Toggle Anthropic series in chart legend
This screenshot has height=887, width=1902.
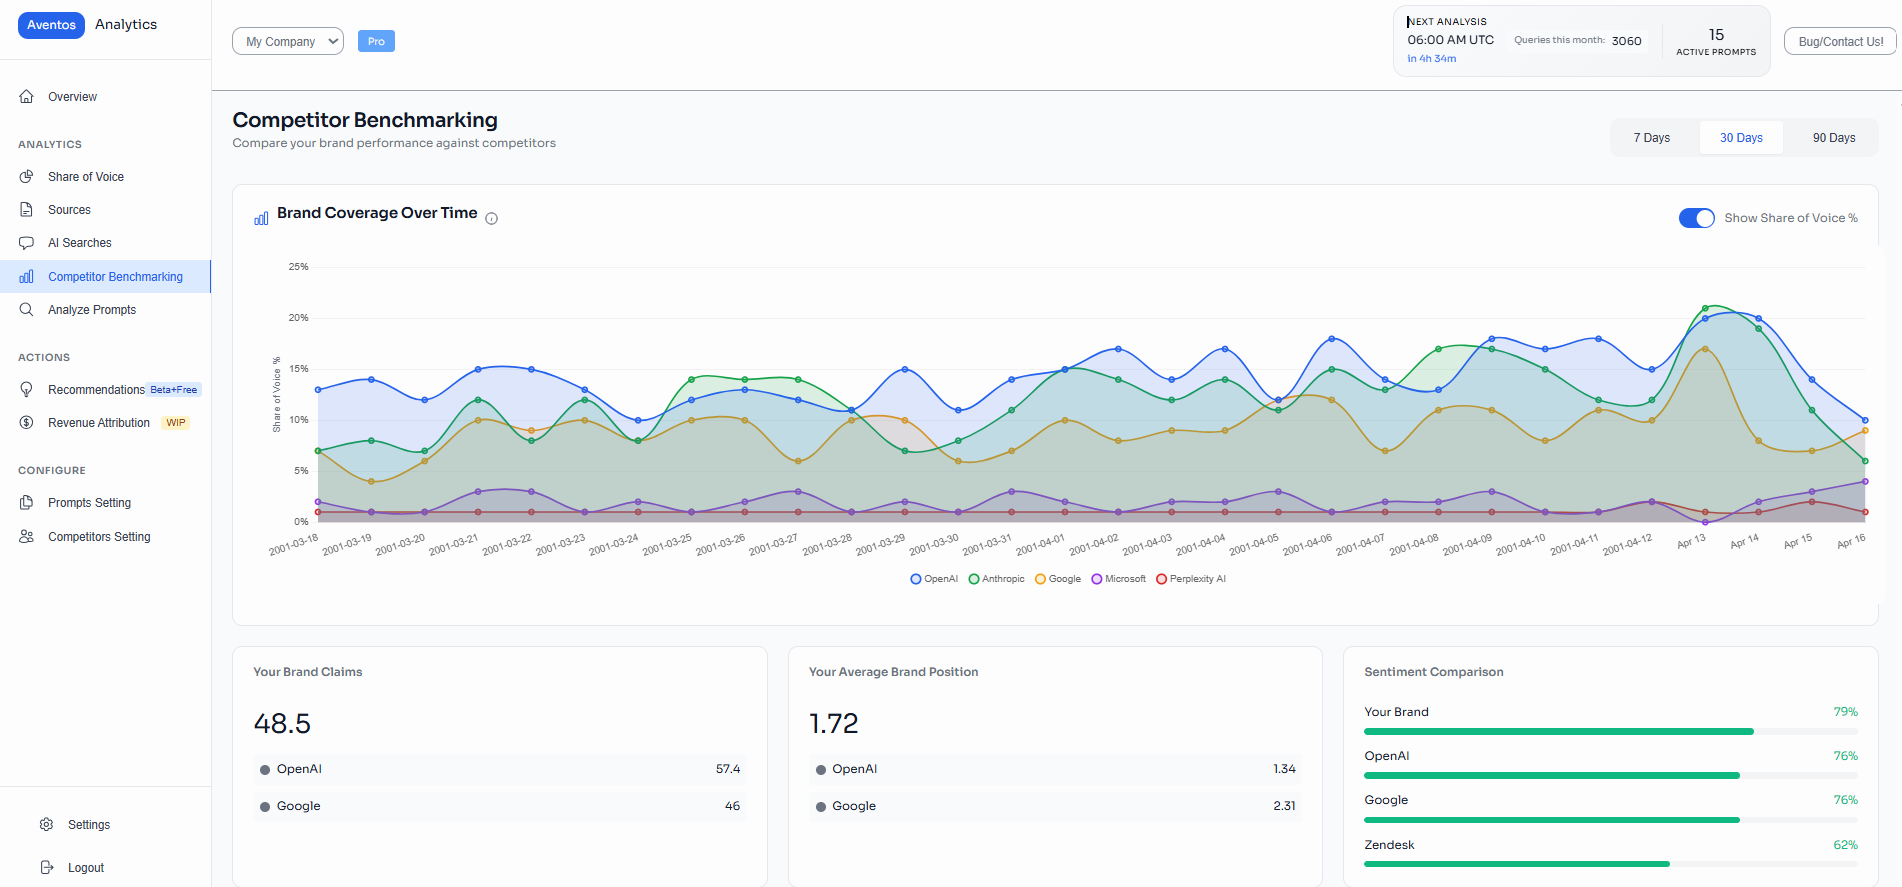tap(996, 579)
